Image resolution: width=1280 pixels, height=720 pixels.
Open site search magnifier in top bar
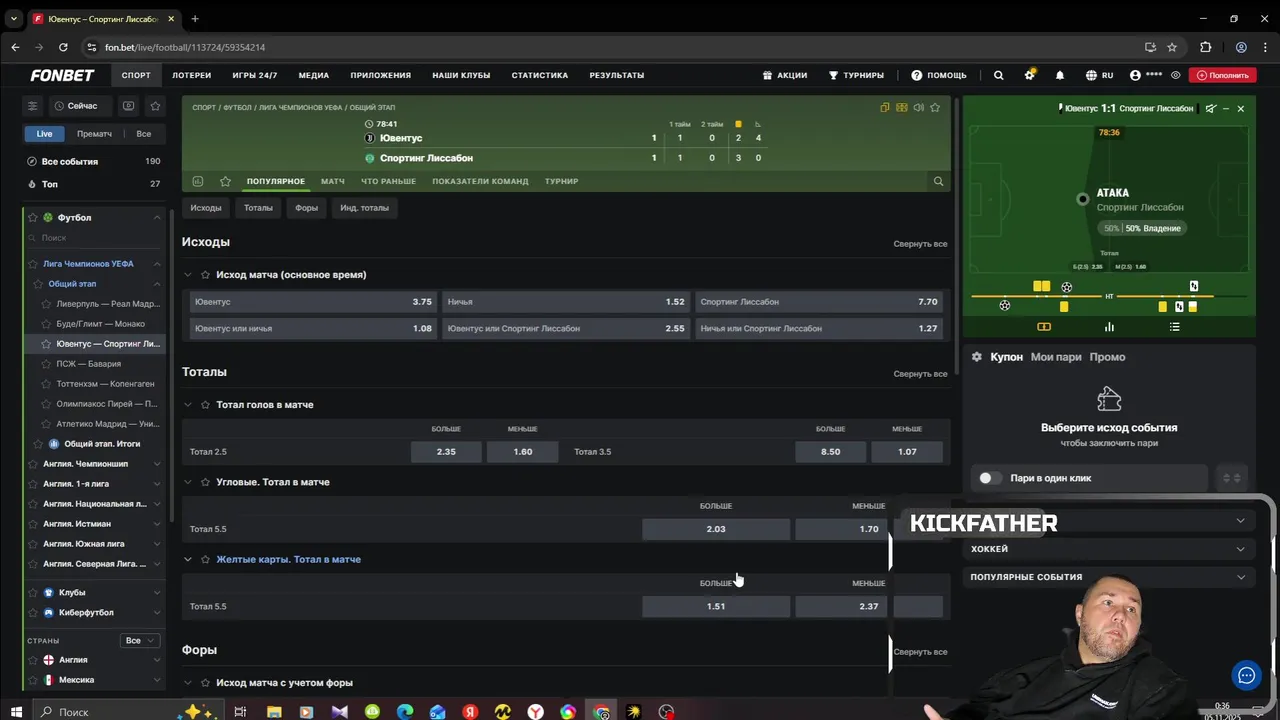click(x=998, y=75)
